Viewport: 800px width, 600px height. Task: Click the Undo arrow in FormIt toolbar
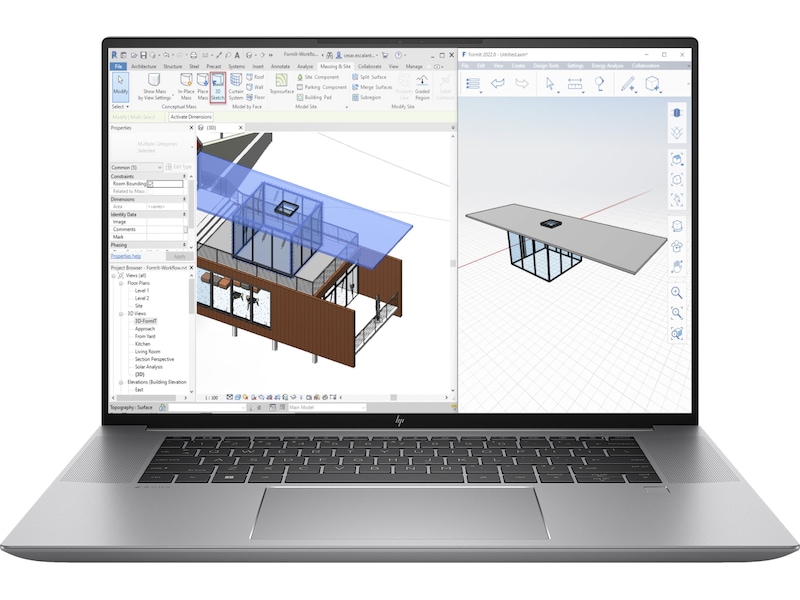(497, 85)
